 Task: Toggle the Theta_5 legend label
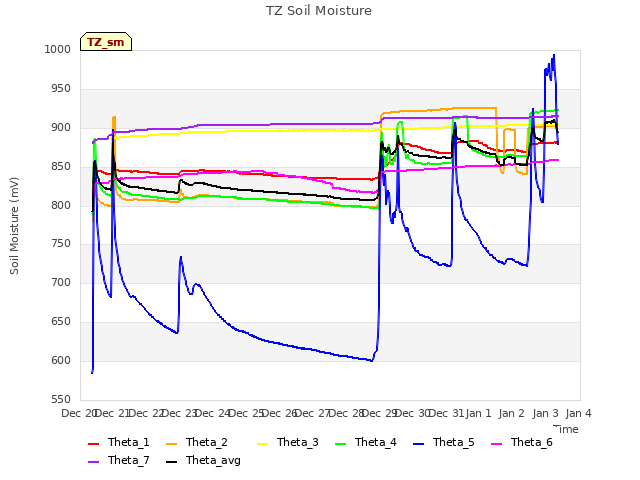click(x=453, y=442)
